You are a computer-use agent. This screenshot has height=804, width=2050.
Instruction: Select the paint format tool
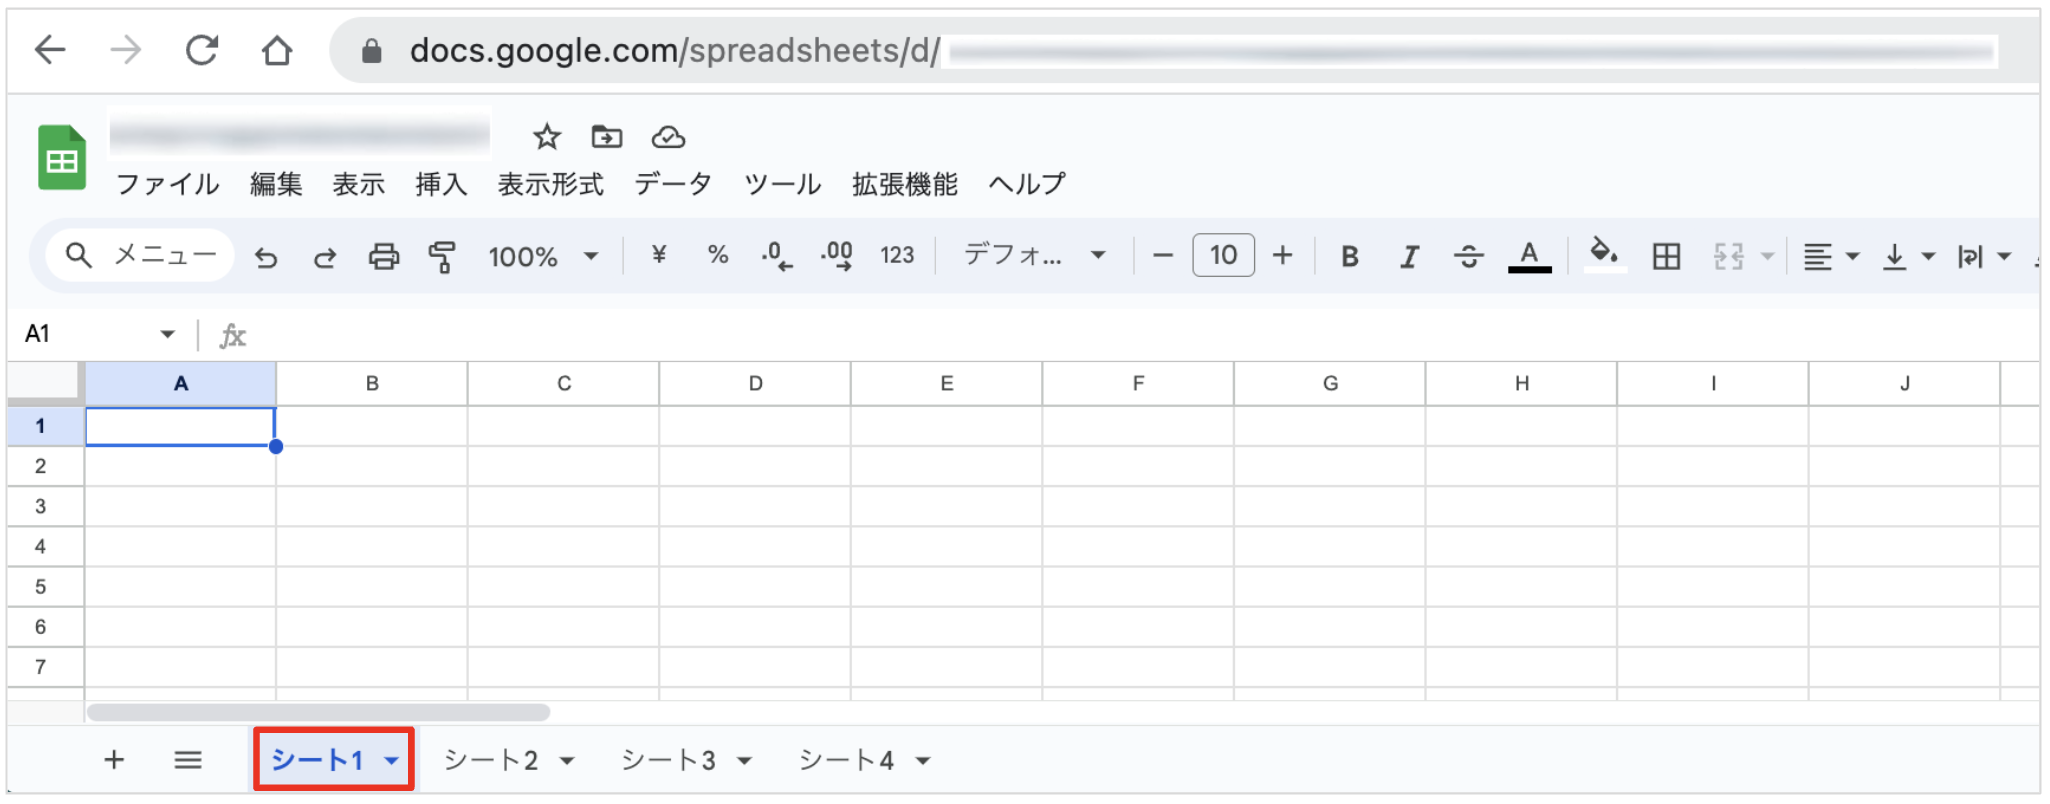tap(442, 257)
